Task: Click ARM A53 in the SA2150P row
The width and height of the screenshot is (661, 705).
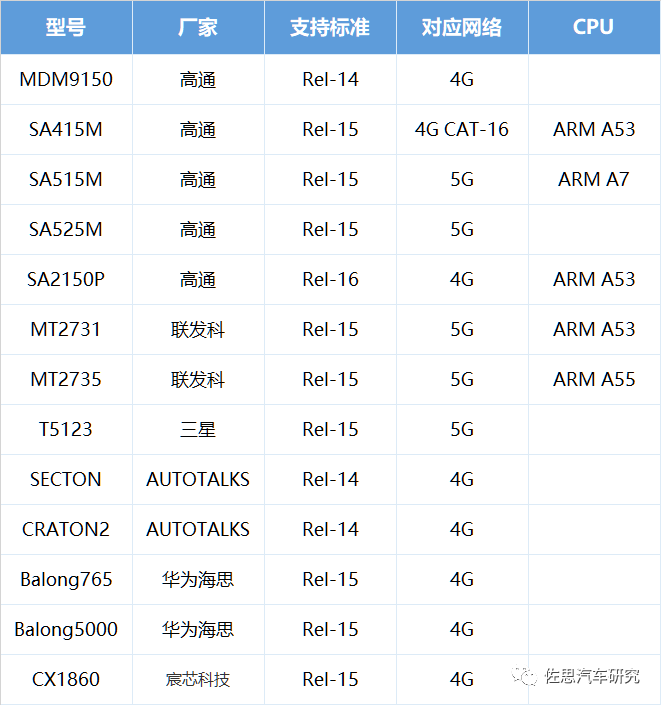Action: (x=594, y=279)
